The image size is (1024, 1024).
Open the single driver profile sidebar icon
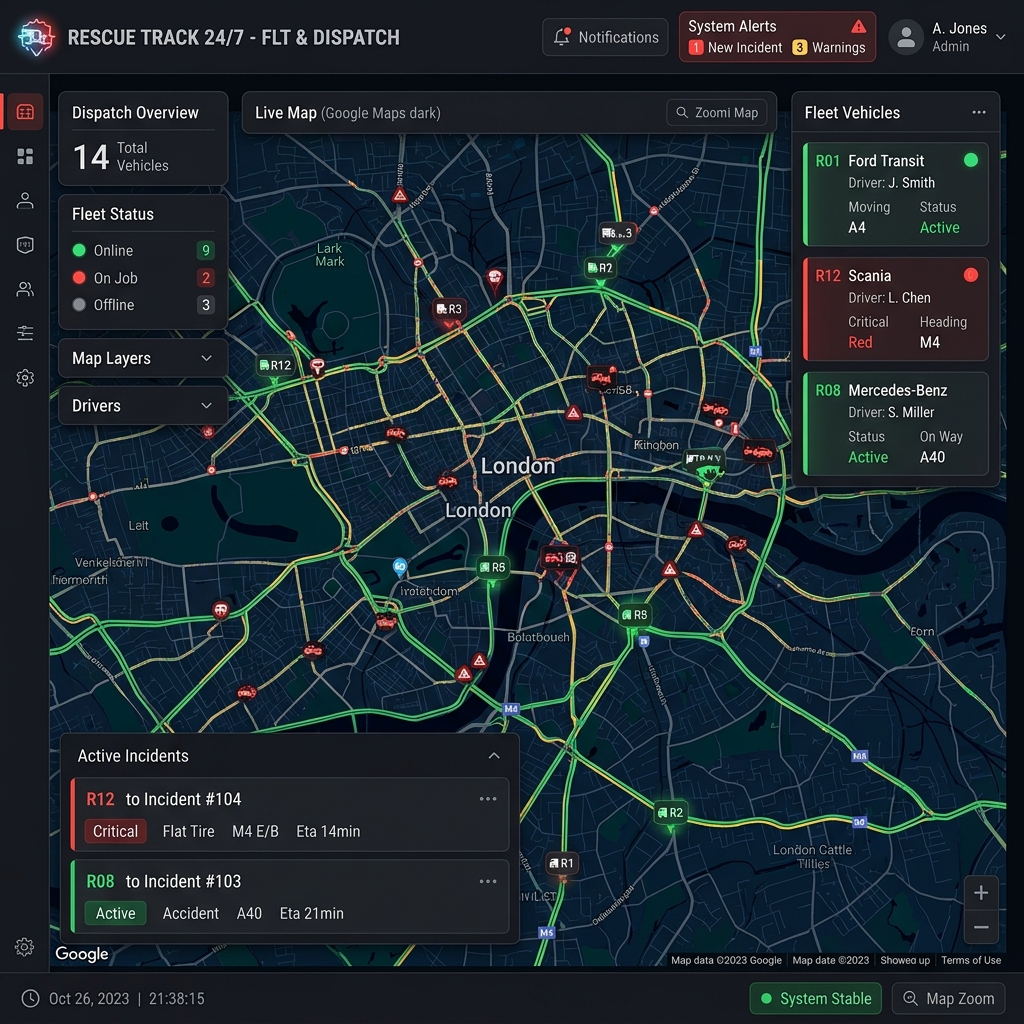point(25,200)
